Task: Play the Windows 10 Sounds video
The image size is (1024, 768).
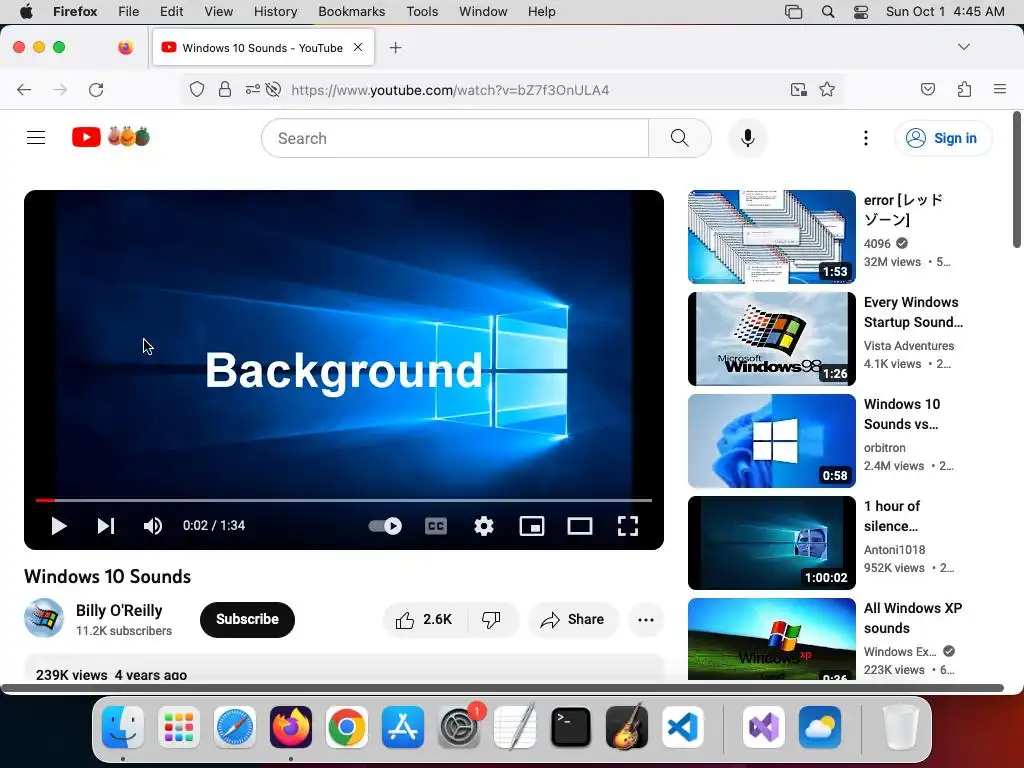Action: click(x=59, y=526)
